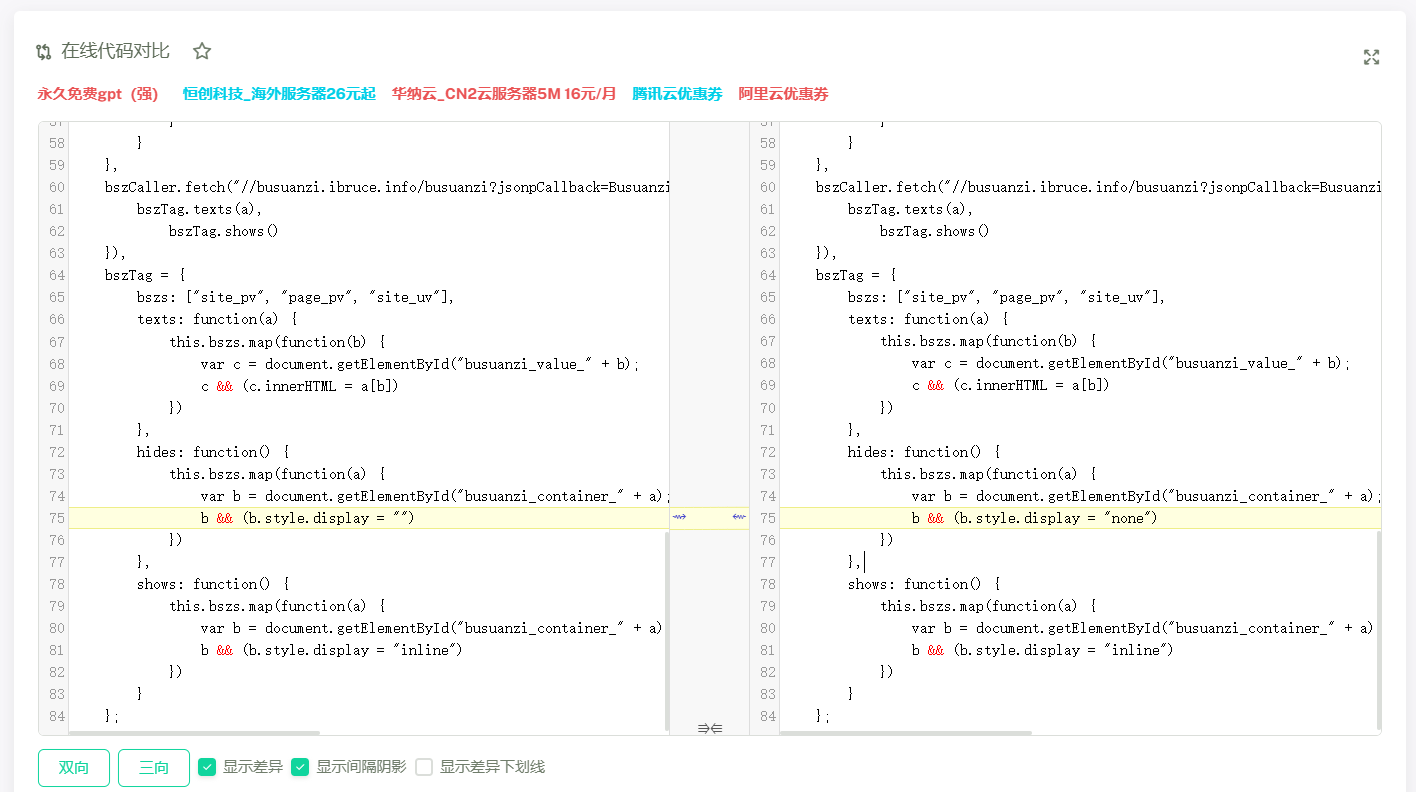Image resolution: width=1416 pixels, height=792 pixels.
Task: Click "bszTag = {" in the left pane
Action: pyautogui.click(x=145, y=275)
